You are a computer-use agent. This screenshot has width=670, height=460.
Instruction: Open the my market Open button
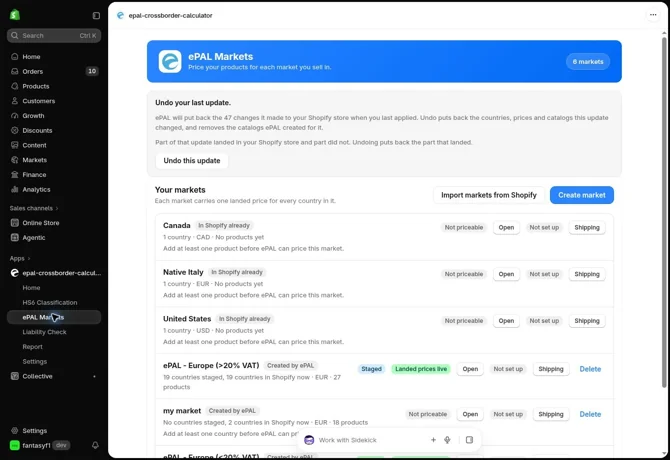[x=470, y=414]
